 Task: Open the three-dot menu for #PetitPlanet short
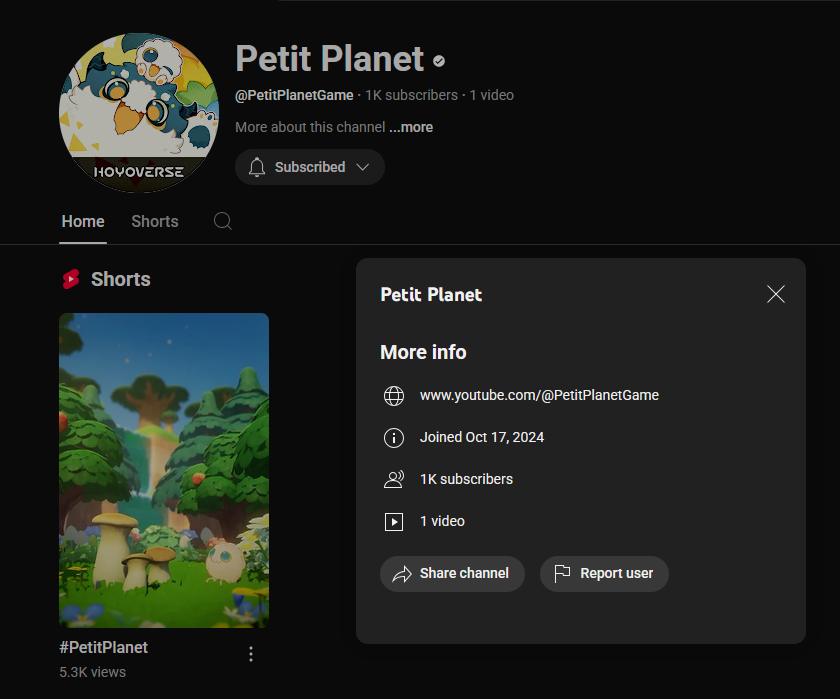point(251,654)
